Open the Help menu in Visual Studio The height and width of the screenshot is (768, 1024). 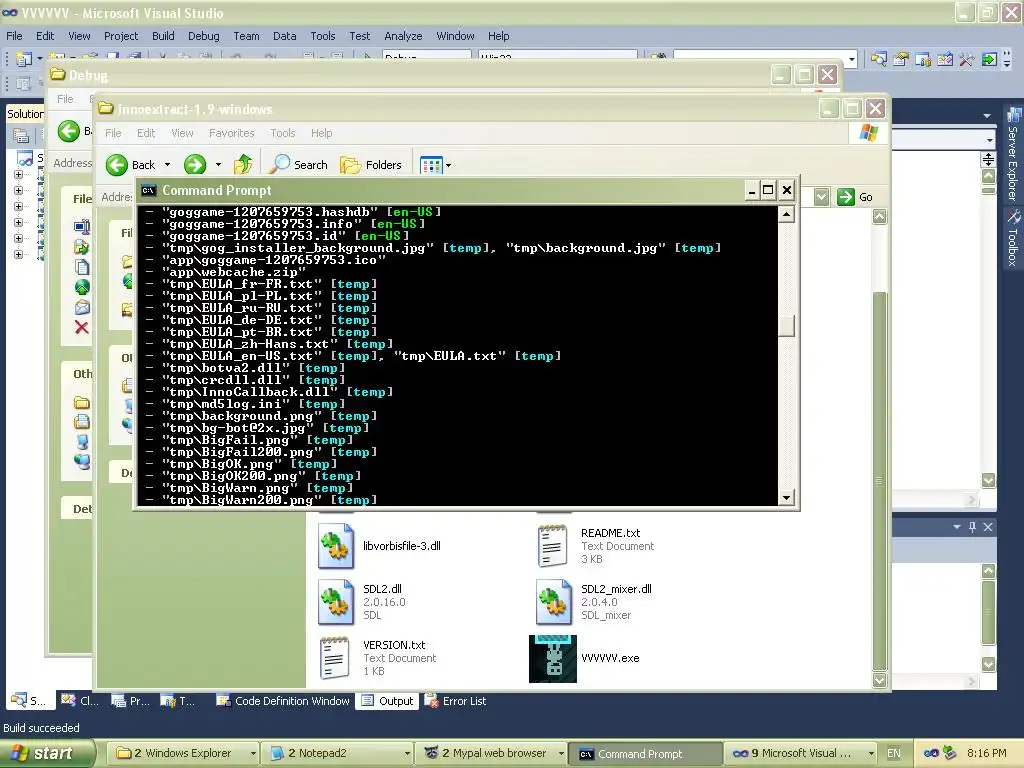[x=498, y=36]
